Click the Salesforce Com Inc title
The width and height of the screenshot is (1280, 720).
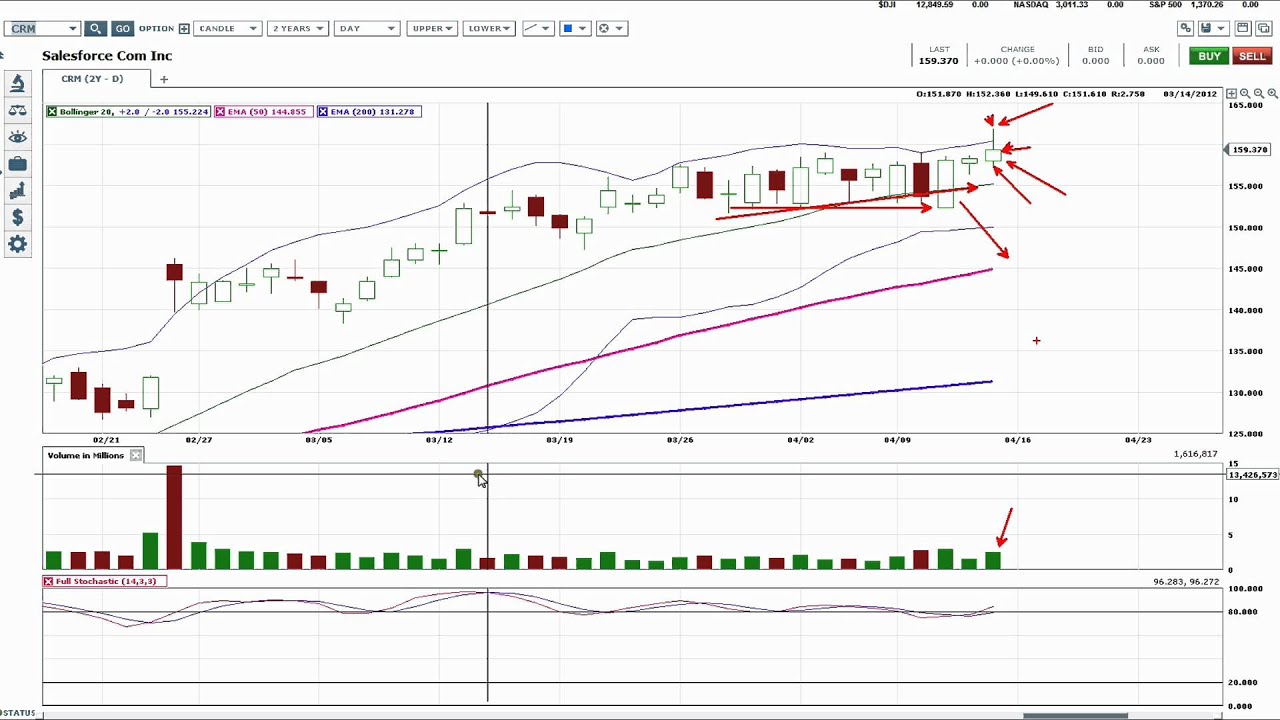pyautogui.click(x=107, y=56)
